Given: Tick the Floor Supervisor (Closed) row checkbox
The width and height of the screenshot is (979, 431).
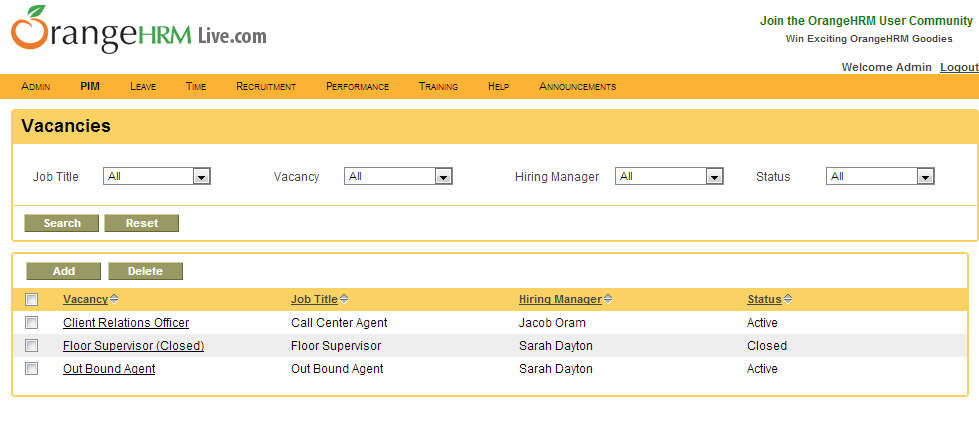Looking at the screenshot, I should (x=31, y=345).
